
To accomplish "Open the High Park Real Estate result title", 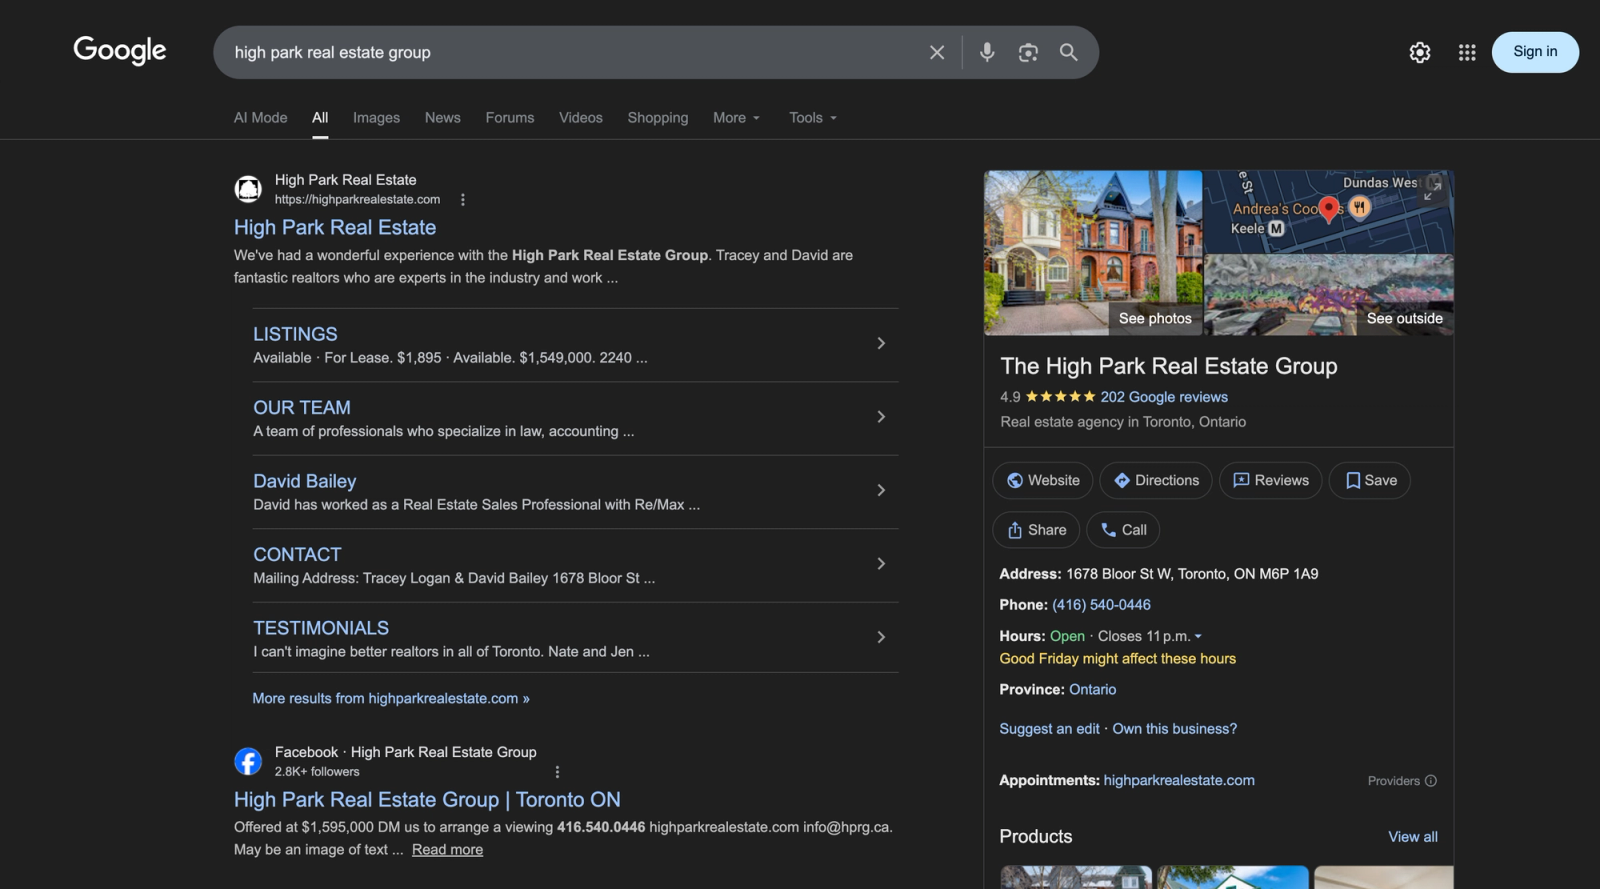I will click(x=335, y=228).
